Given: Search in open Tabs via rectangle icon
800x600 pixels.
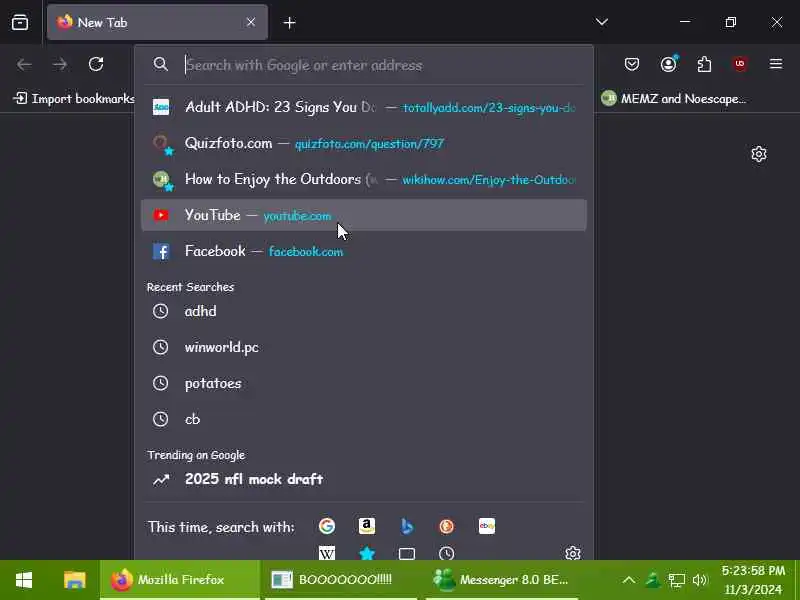Looking at the screenshot, I should [407, 553].
